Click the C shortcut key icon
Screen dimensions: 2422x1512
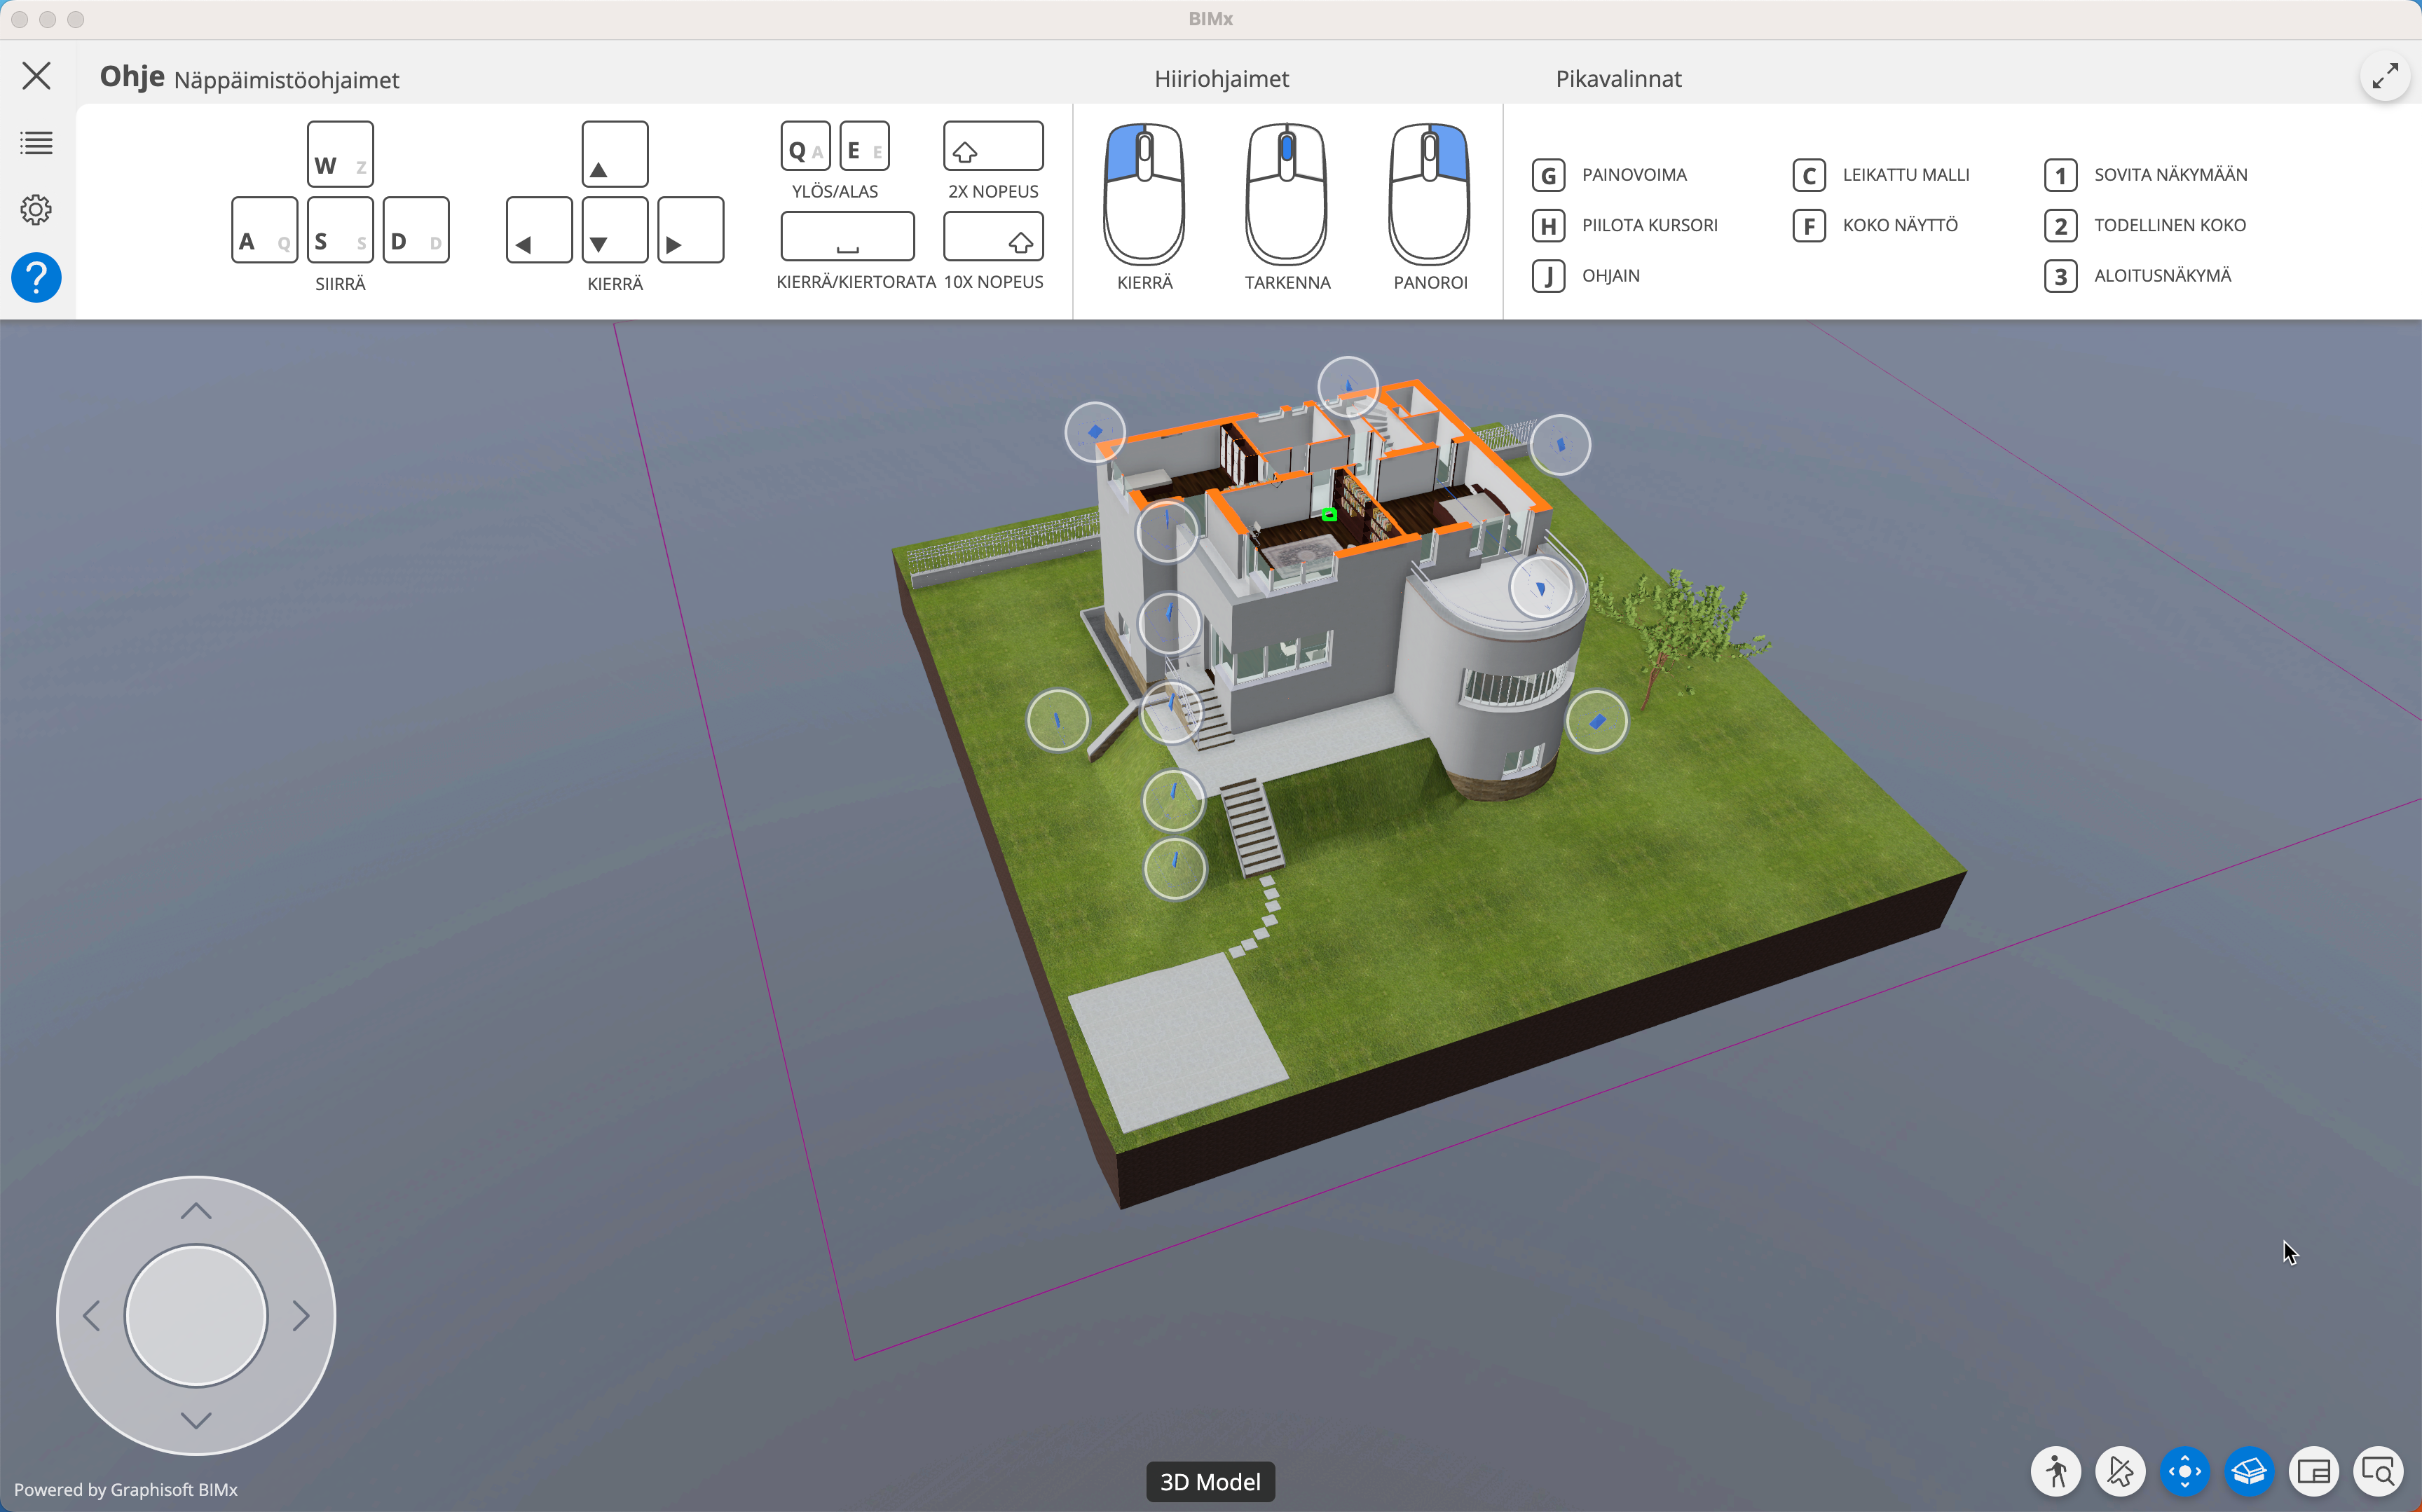point(1809,175)
